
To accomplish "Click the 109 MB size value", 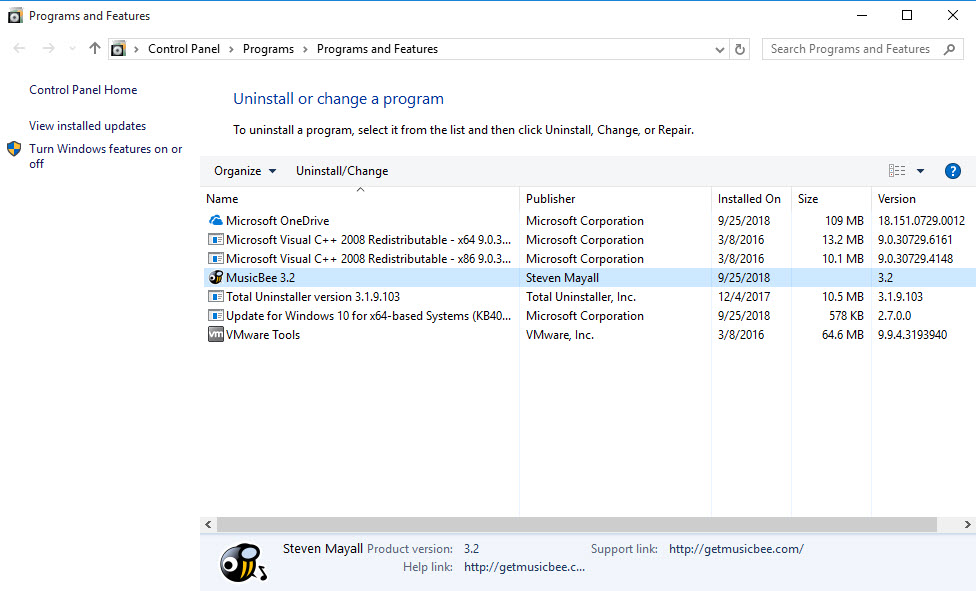I will pyautogui.click(x=844, y=220).
